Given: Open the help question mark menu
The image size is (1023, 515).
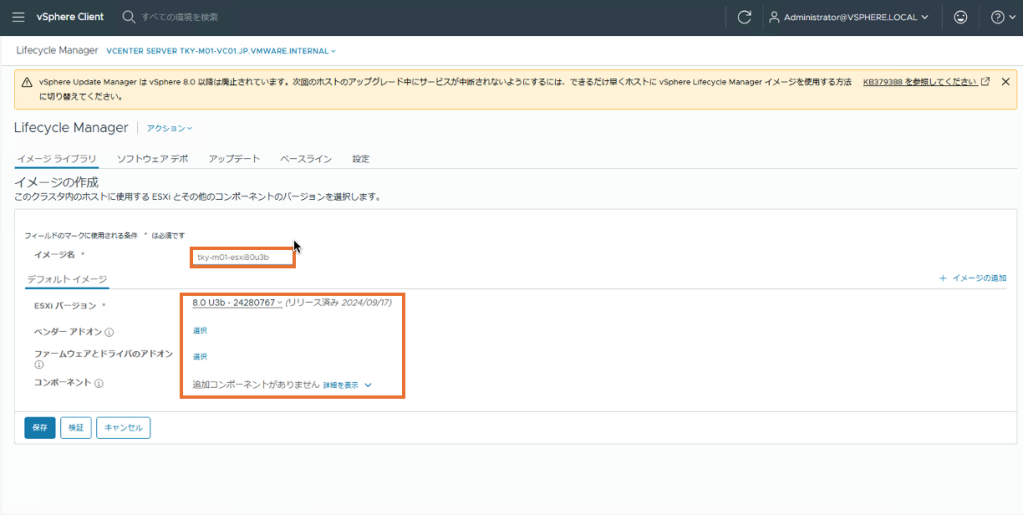Looking at the screenshot, I should [1003, 18].
